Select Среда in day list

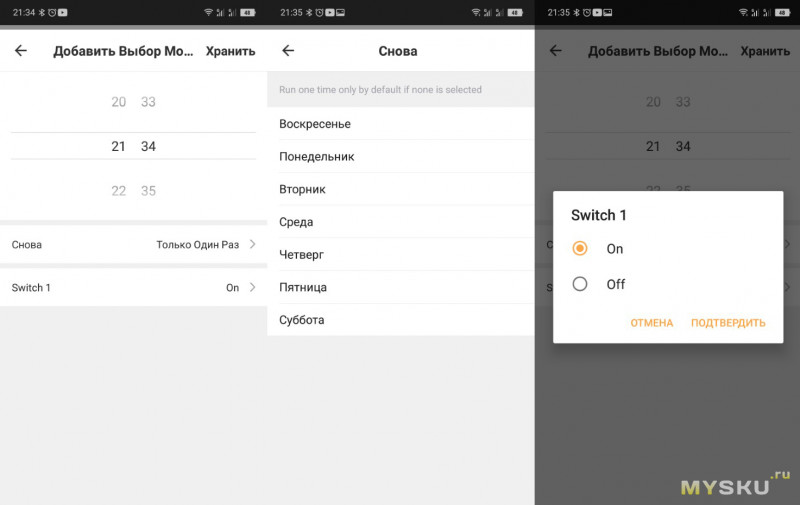[x=401, y=222]
